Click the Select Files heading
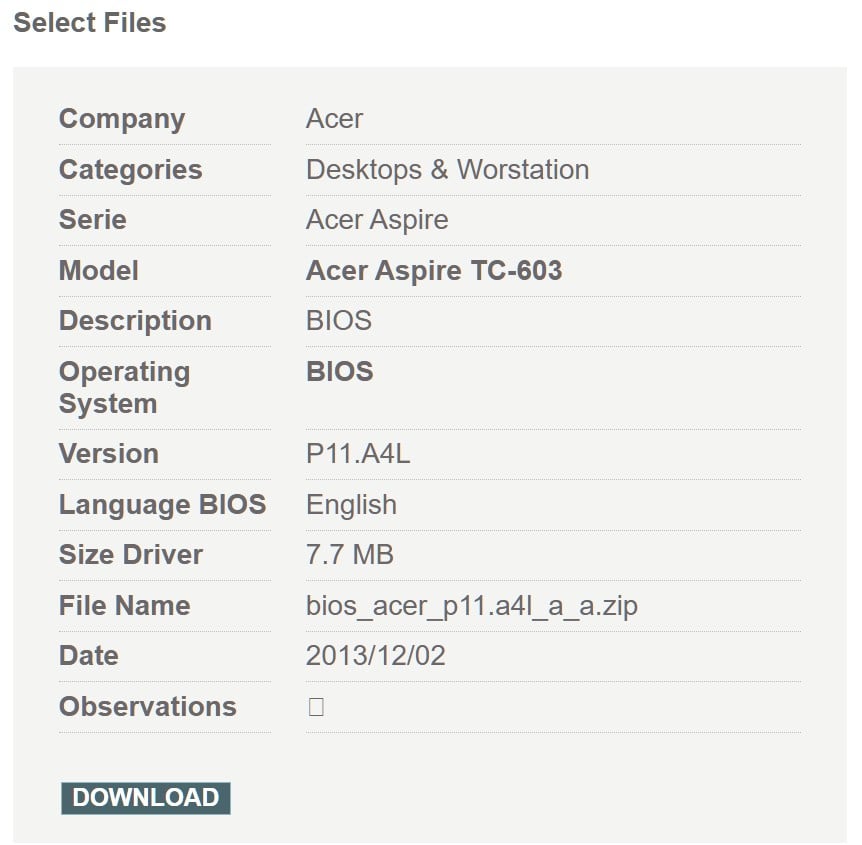The height and width of the screenshot is (845, 862). (x=90, y=23)
